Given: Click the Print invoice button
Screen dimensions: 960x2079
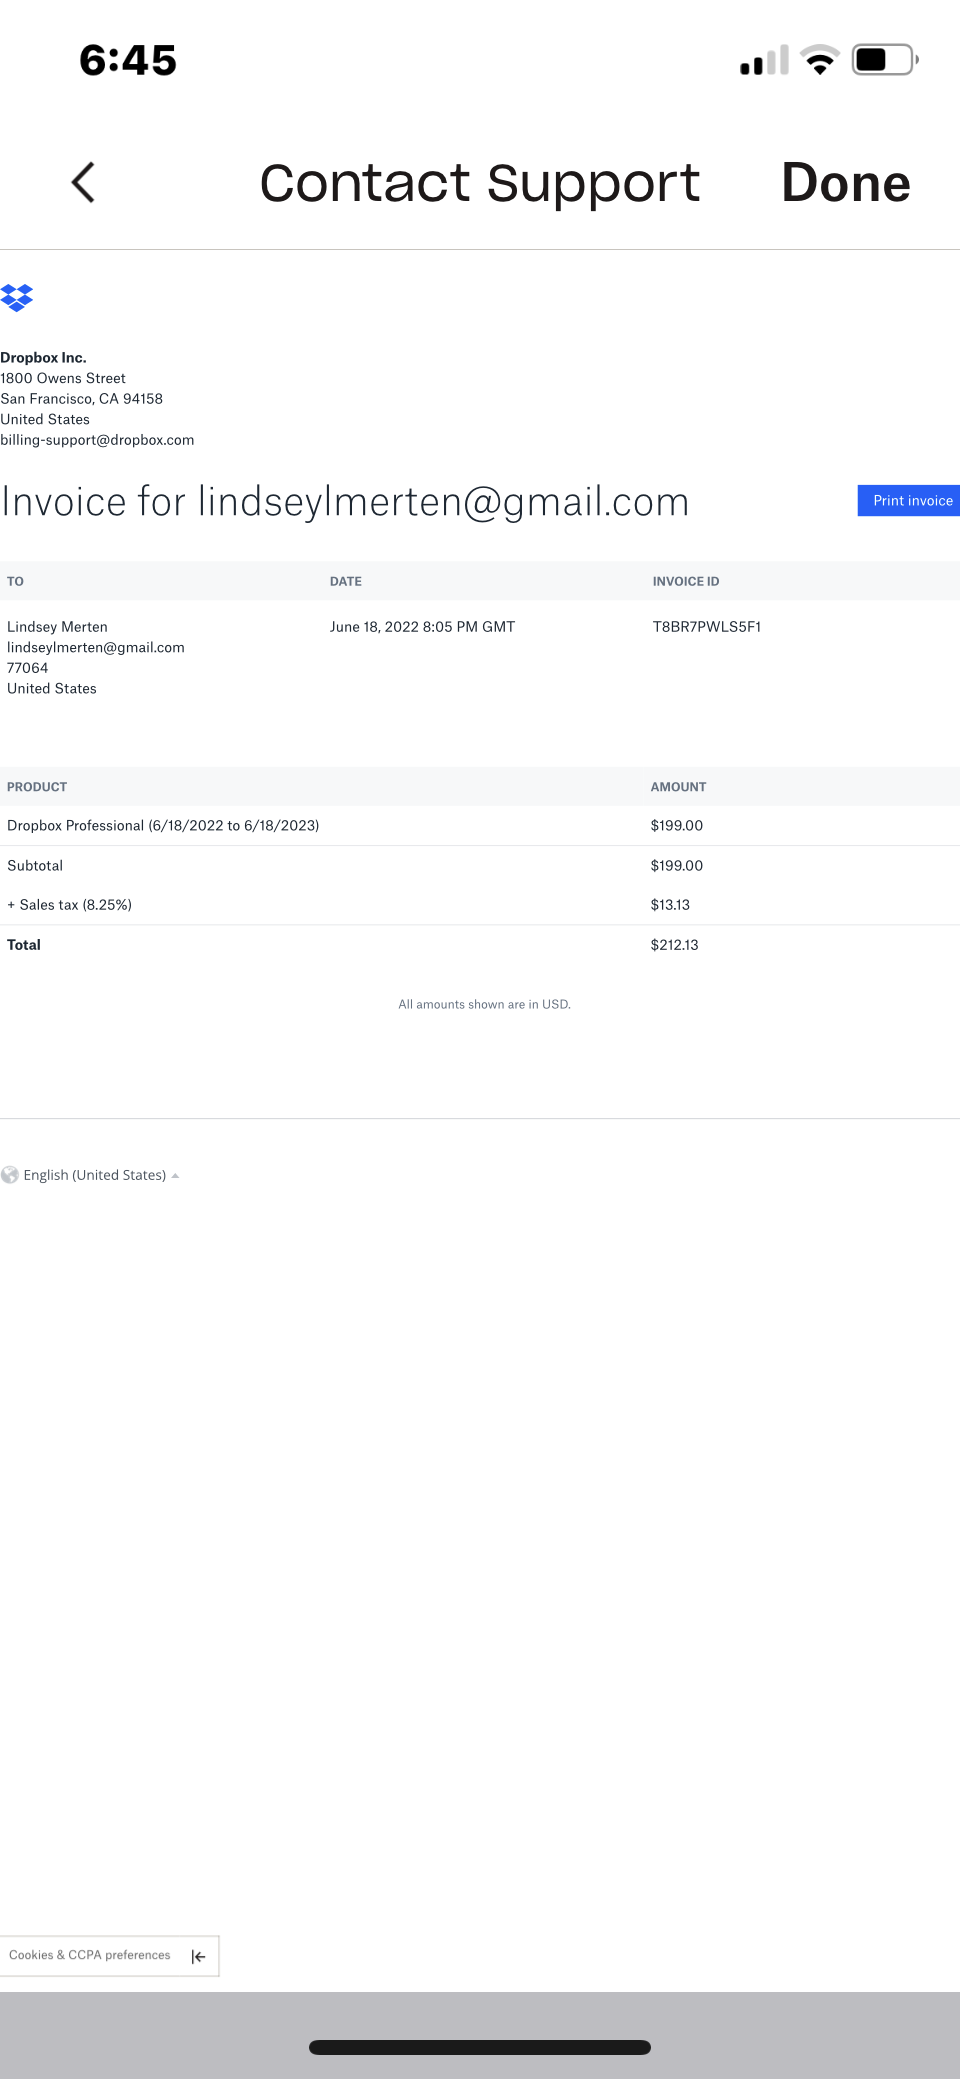Looking at the screenshot, I should click(x=909, y=501).
